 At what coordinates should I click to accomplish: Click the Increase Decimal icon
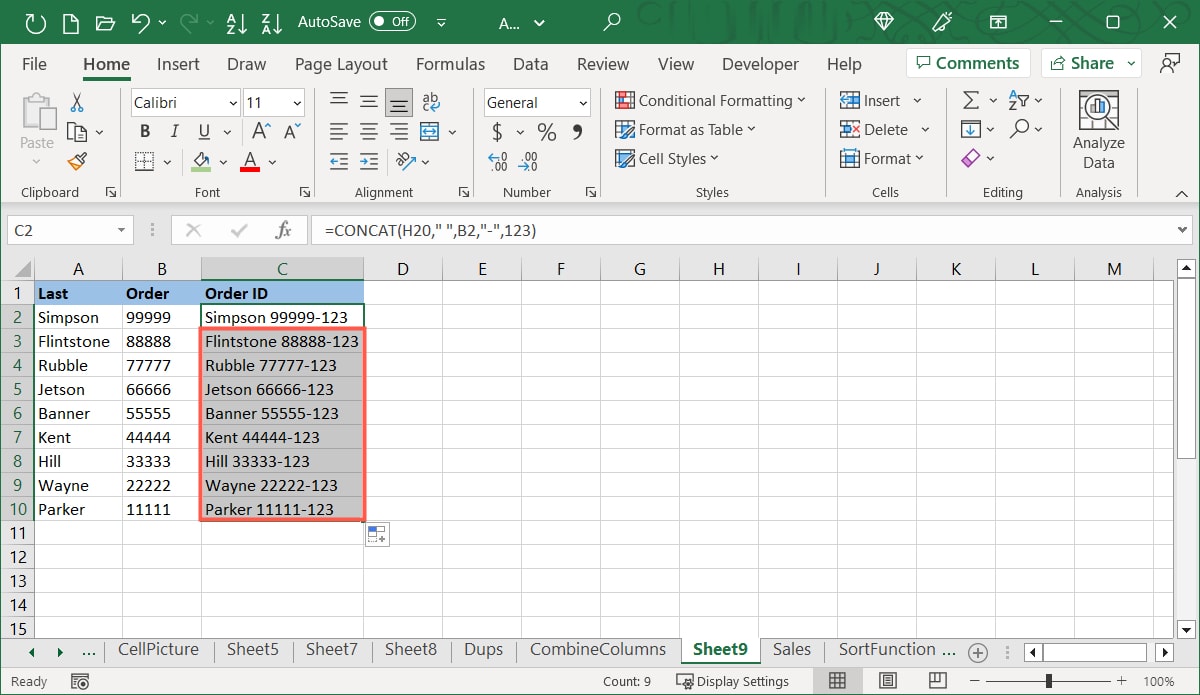[498, 161]
